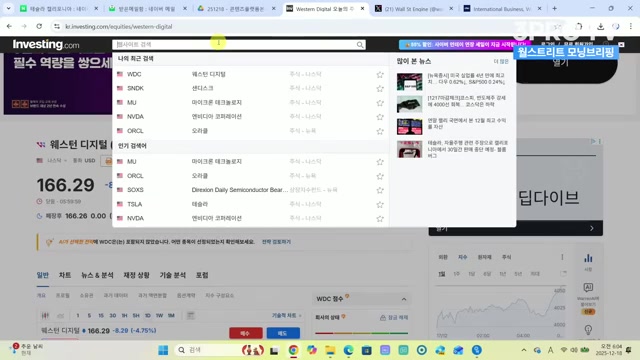Star NVDA in popular searches list
Screen dimensions: 640x360
coord(380,219)
